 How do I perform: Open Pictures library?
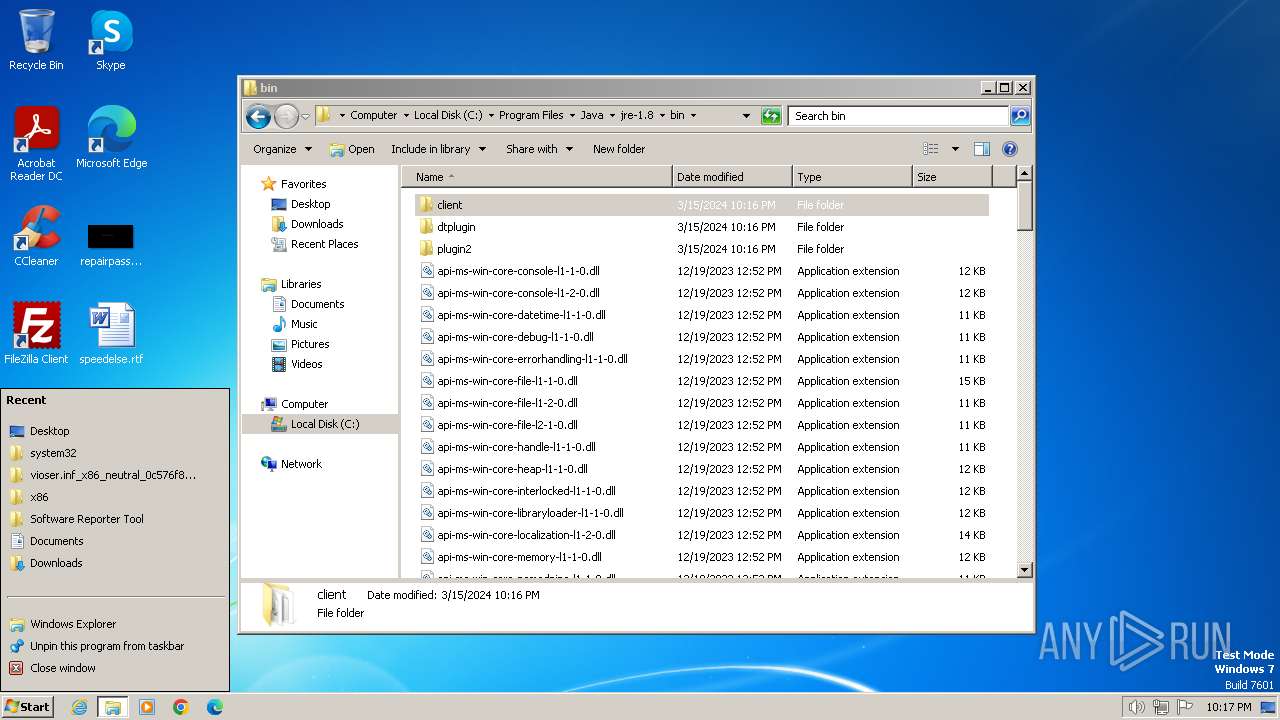click(x=310, y=344)
